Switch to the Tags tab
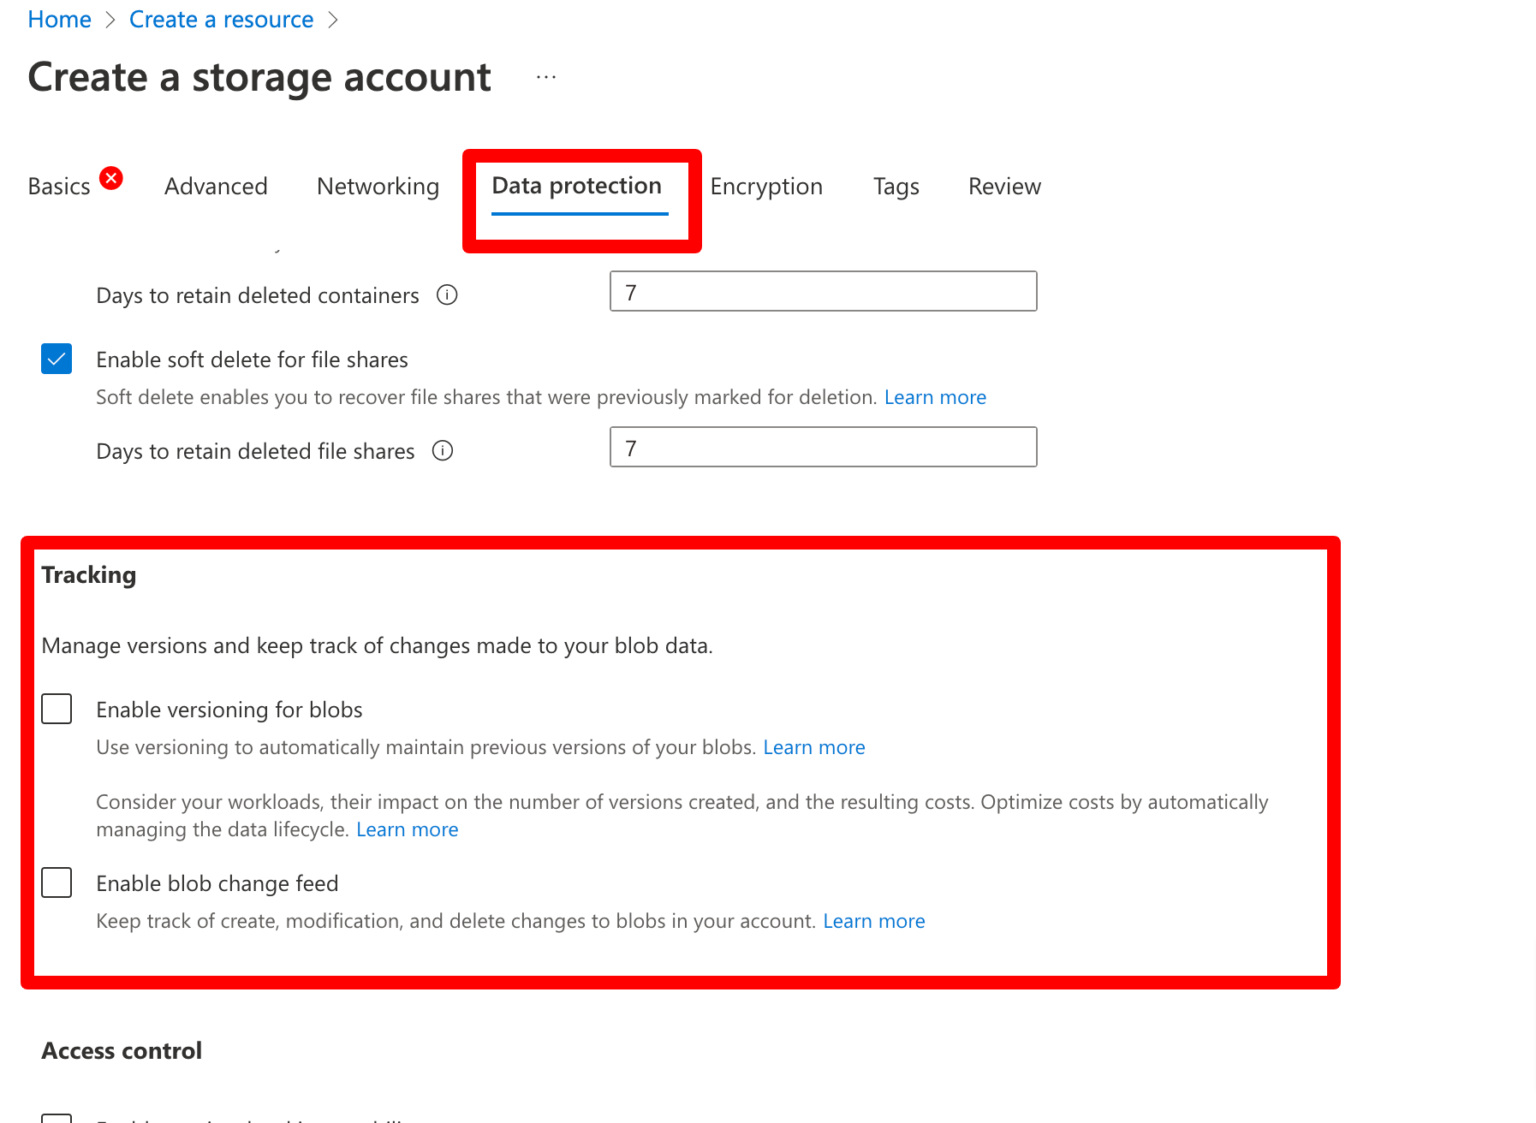Image resolution: width=1536 pixels, height=1123 pixels. point(895,186)
